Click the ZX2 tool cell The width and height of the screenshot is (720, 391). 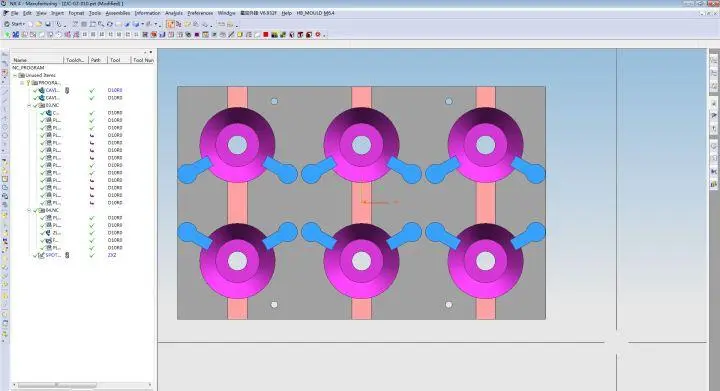(x=112, y=255)
